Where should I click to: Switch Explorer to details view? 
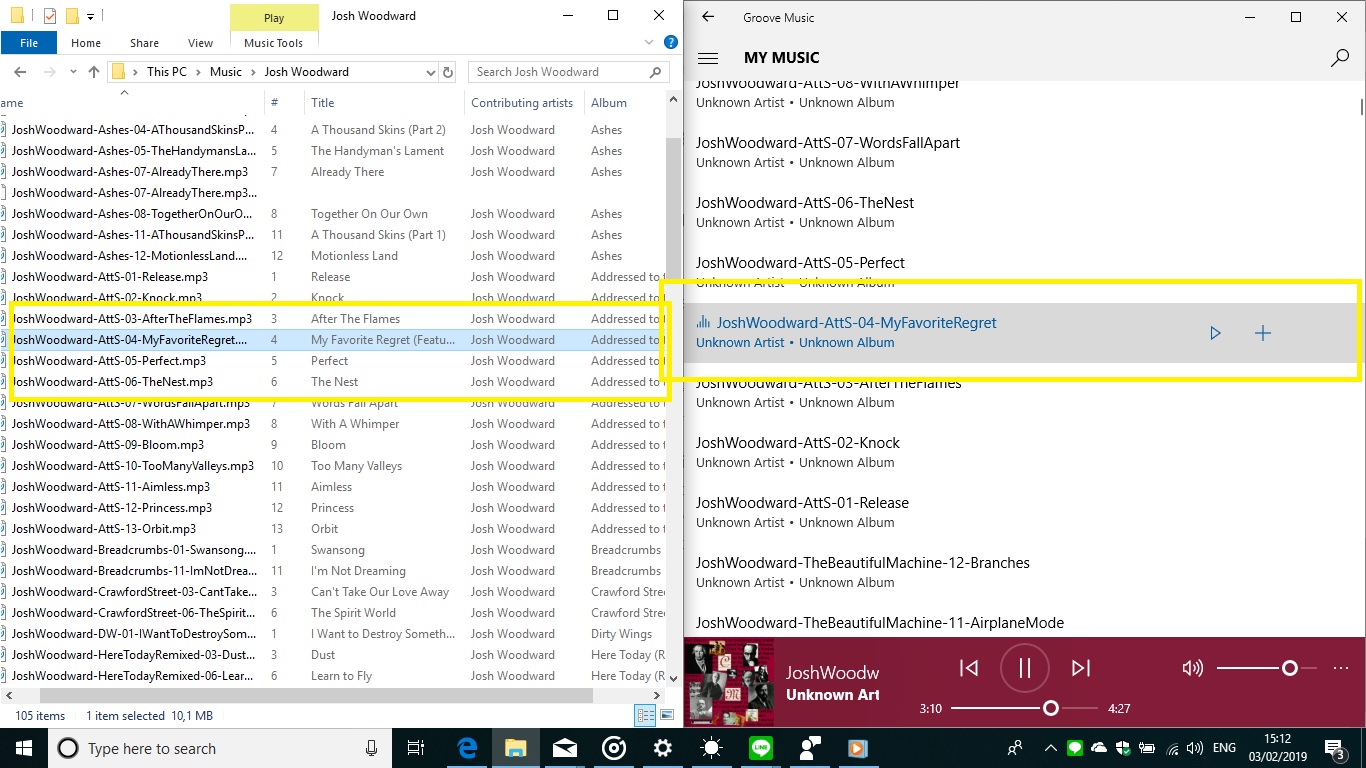646,716
